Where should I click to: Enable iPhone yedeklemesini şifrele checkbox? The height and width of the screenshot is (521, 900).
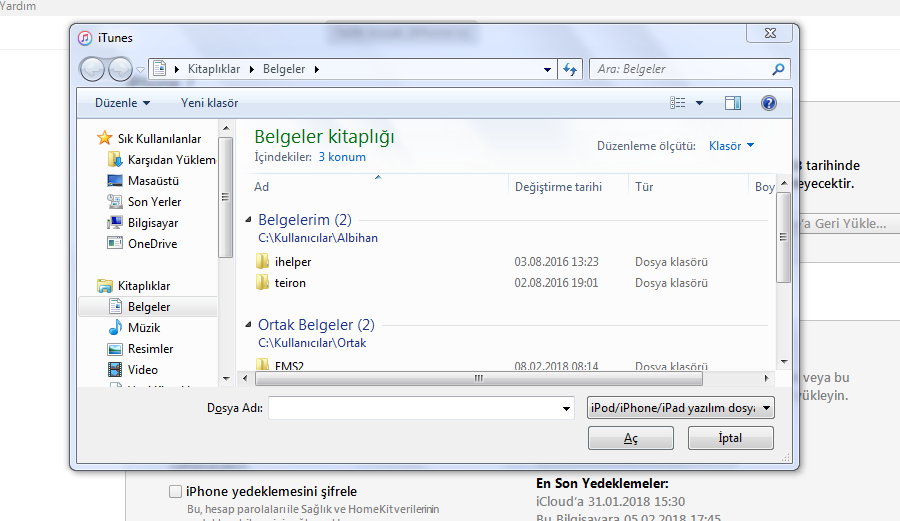coord(176,492)
